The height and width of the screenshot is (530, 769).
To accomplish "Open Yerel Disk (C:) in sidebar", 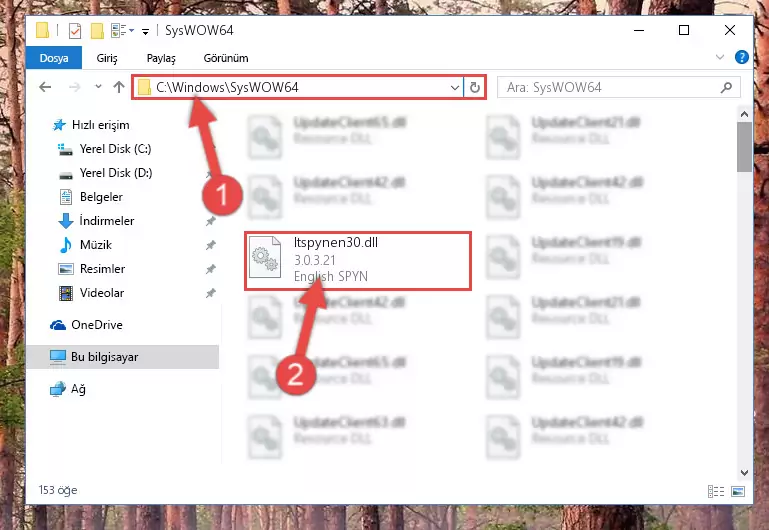I will pyautogui.click(x=115, y=149).
